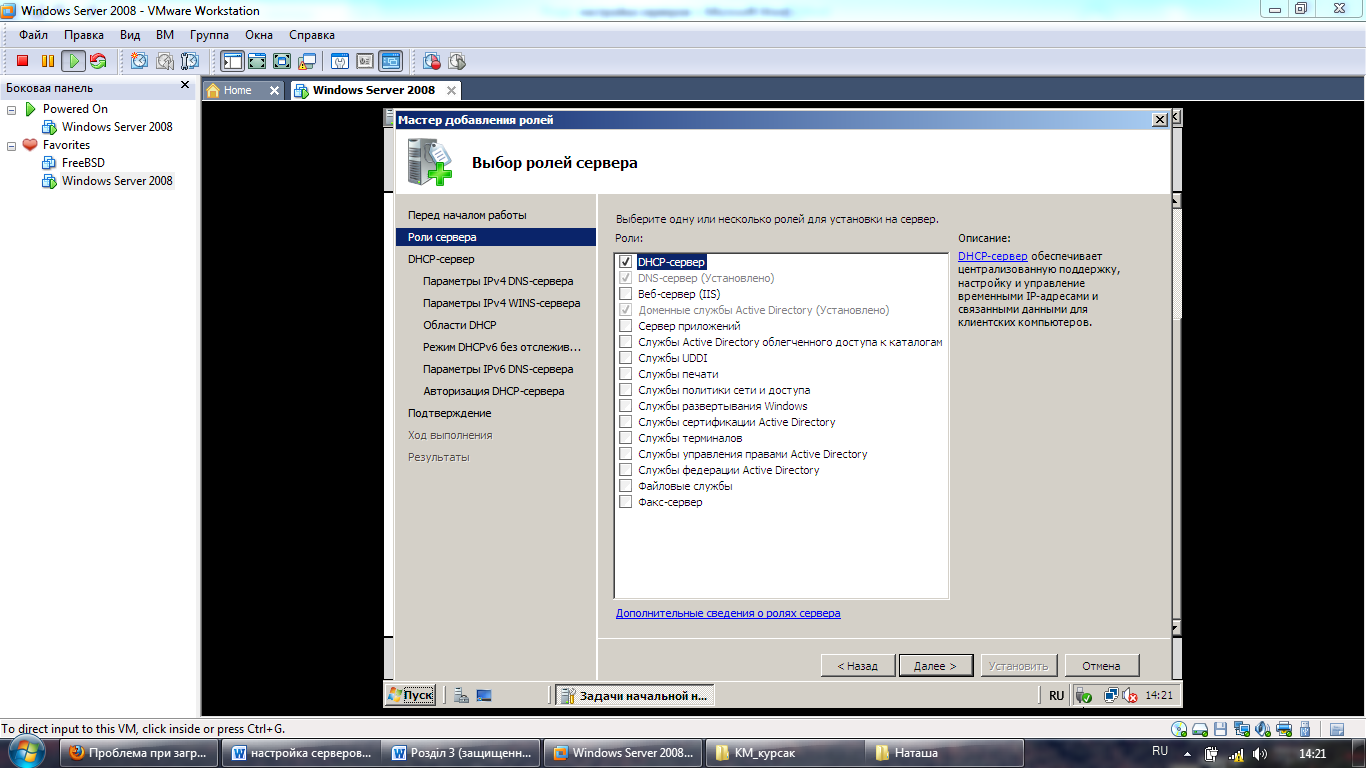Click the host volume speaker tray icon
Viewport: 1366px width, 768px height.
coord(1259,754)
